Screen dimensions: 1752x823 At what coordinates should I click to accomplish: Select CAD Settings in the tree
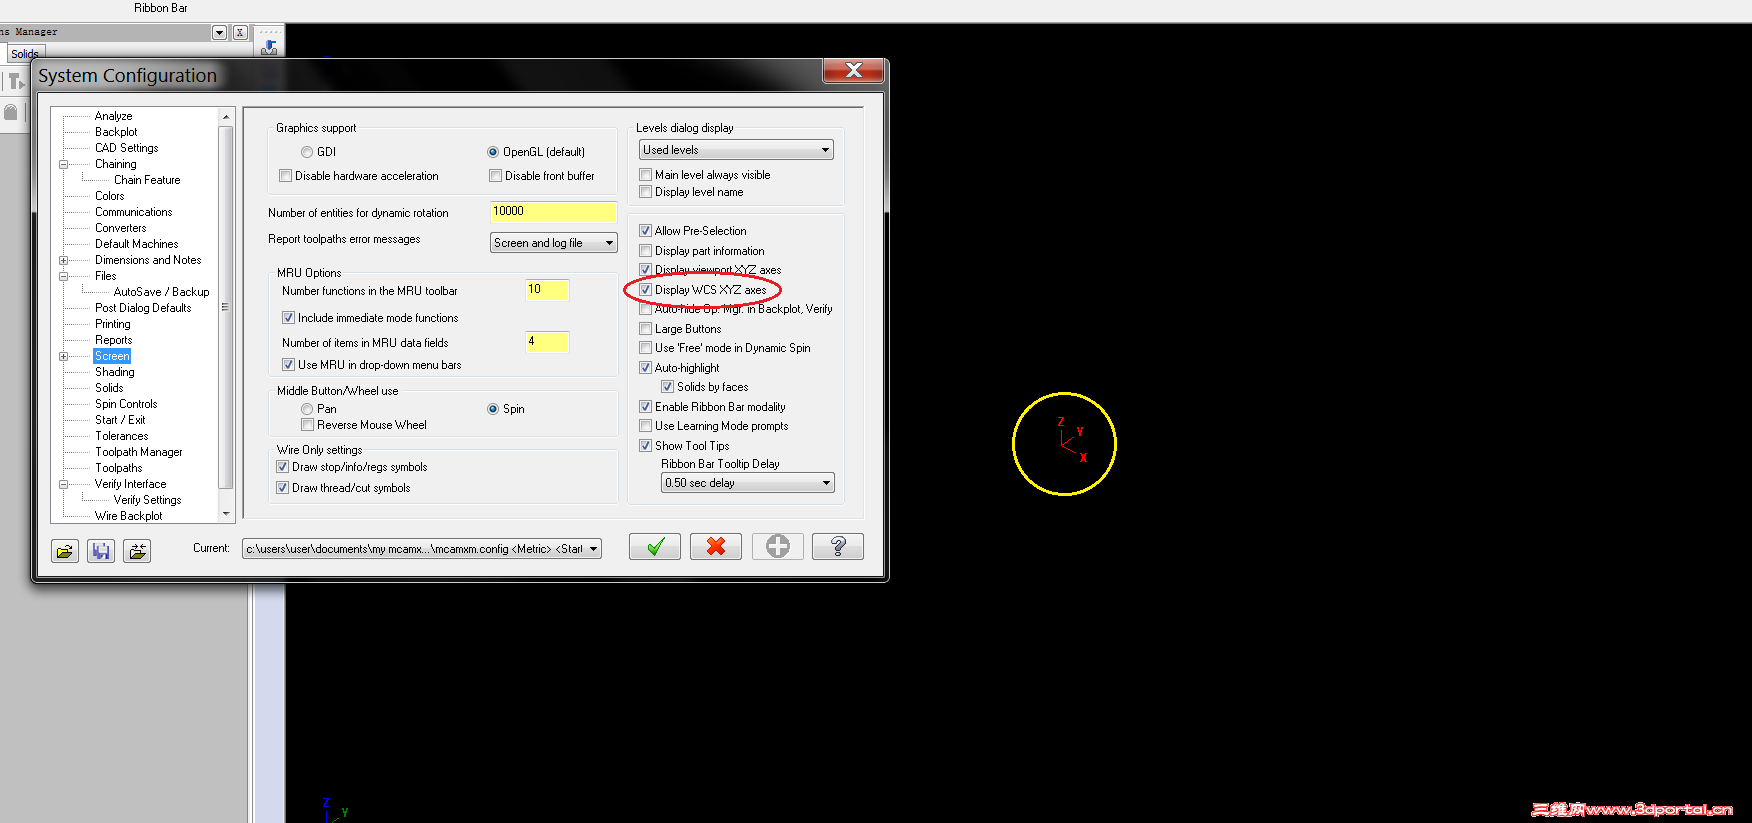coord(127,148)
